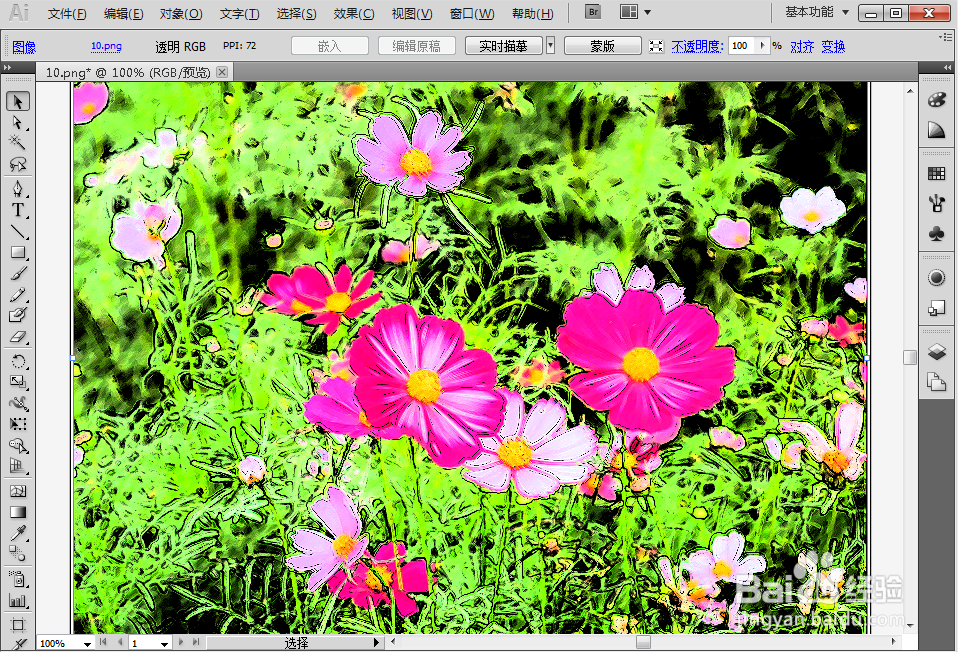This screenshot has width=958, height=652.
Task: Open the Appearance panel circle icon
Action: point(937,277)
